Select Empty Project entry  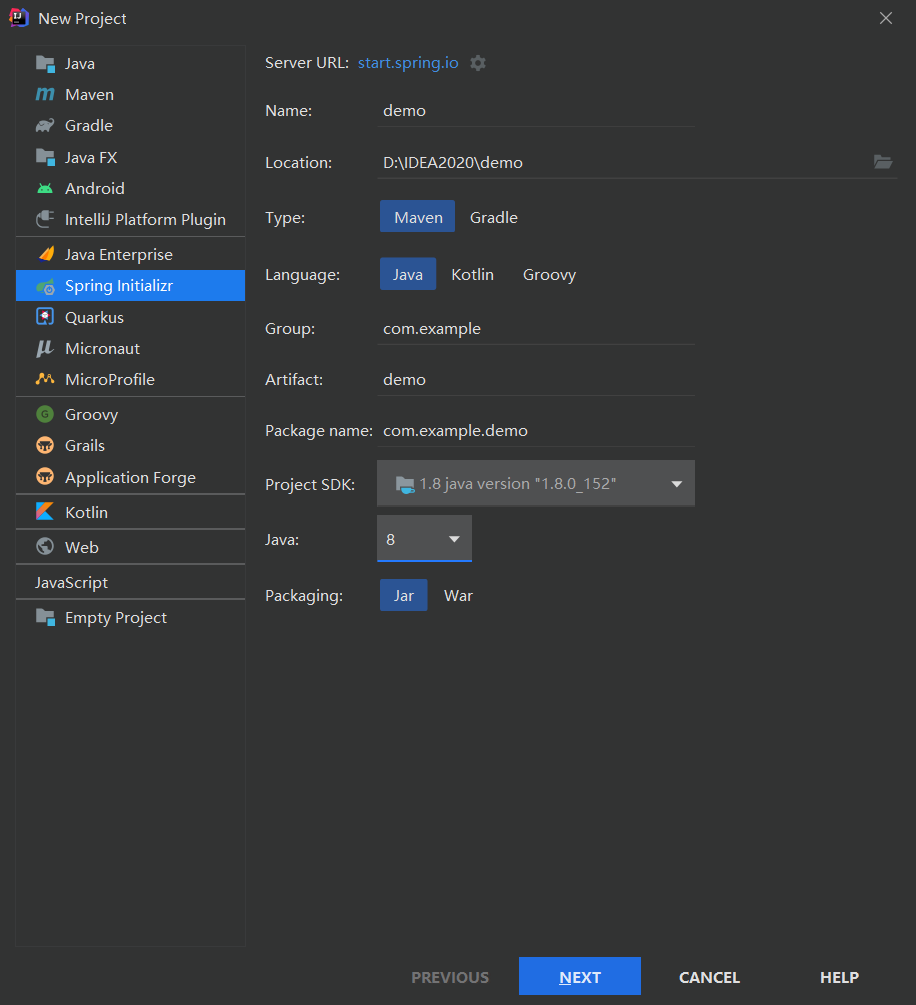pos(130,617)
